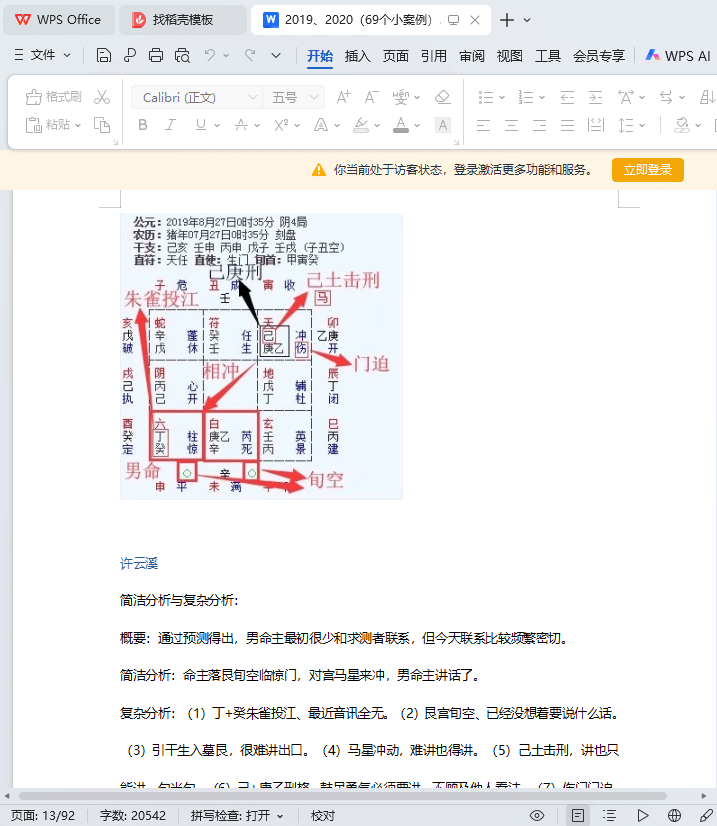
Task: Increase font size with A+ icon
Action: pos(343,97)
